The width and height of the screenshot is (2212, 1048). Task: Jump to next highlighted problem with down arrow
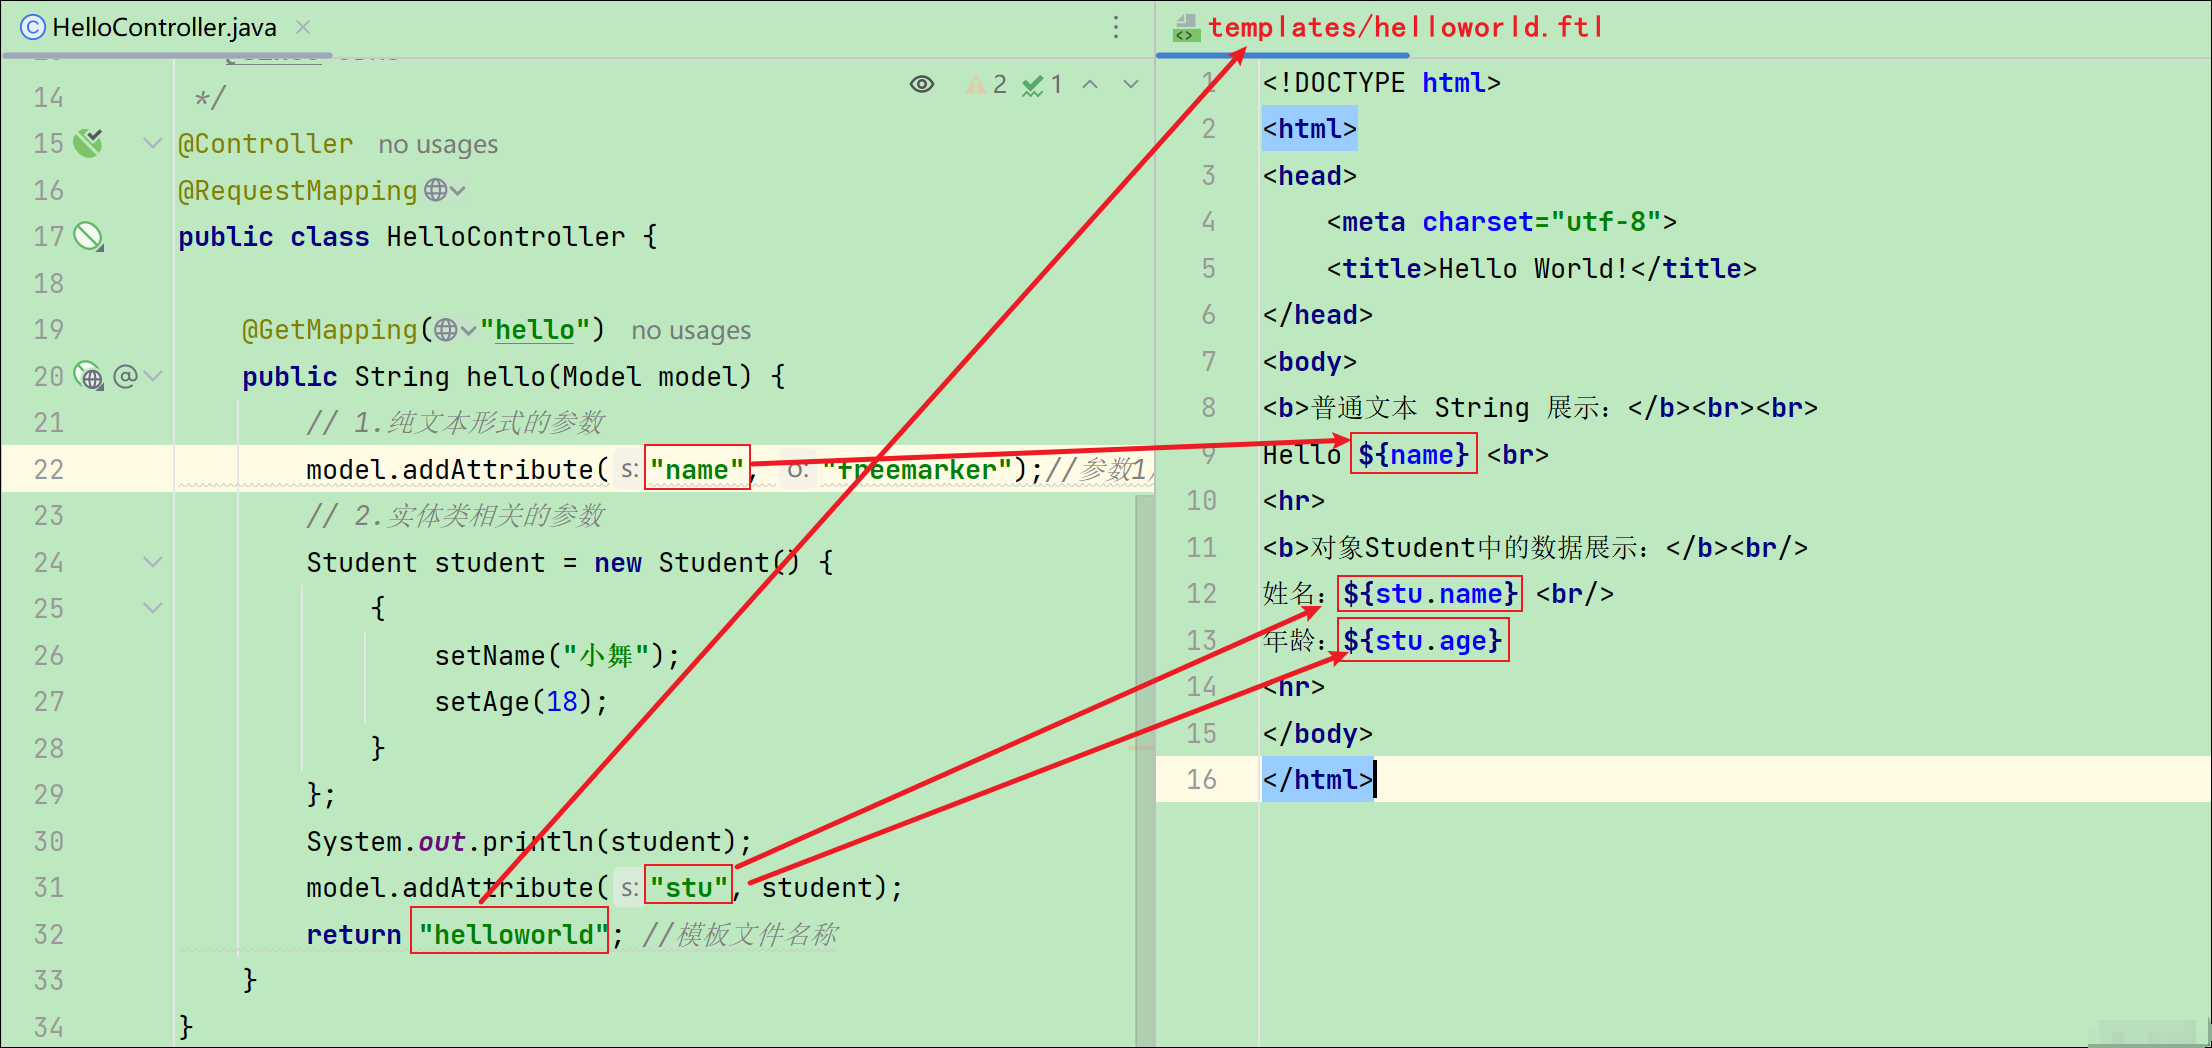(x=1131, y=85)
